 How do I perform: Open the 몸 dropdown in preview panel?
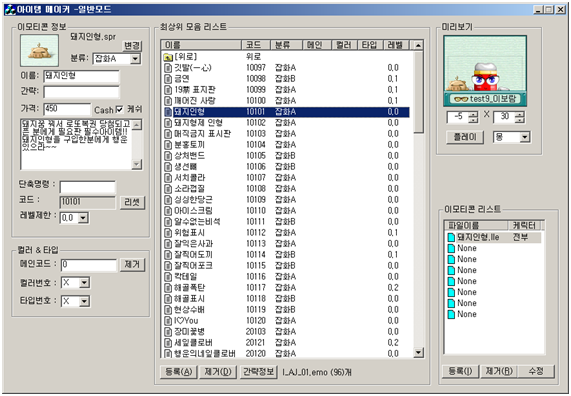tap(525, 137)
